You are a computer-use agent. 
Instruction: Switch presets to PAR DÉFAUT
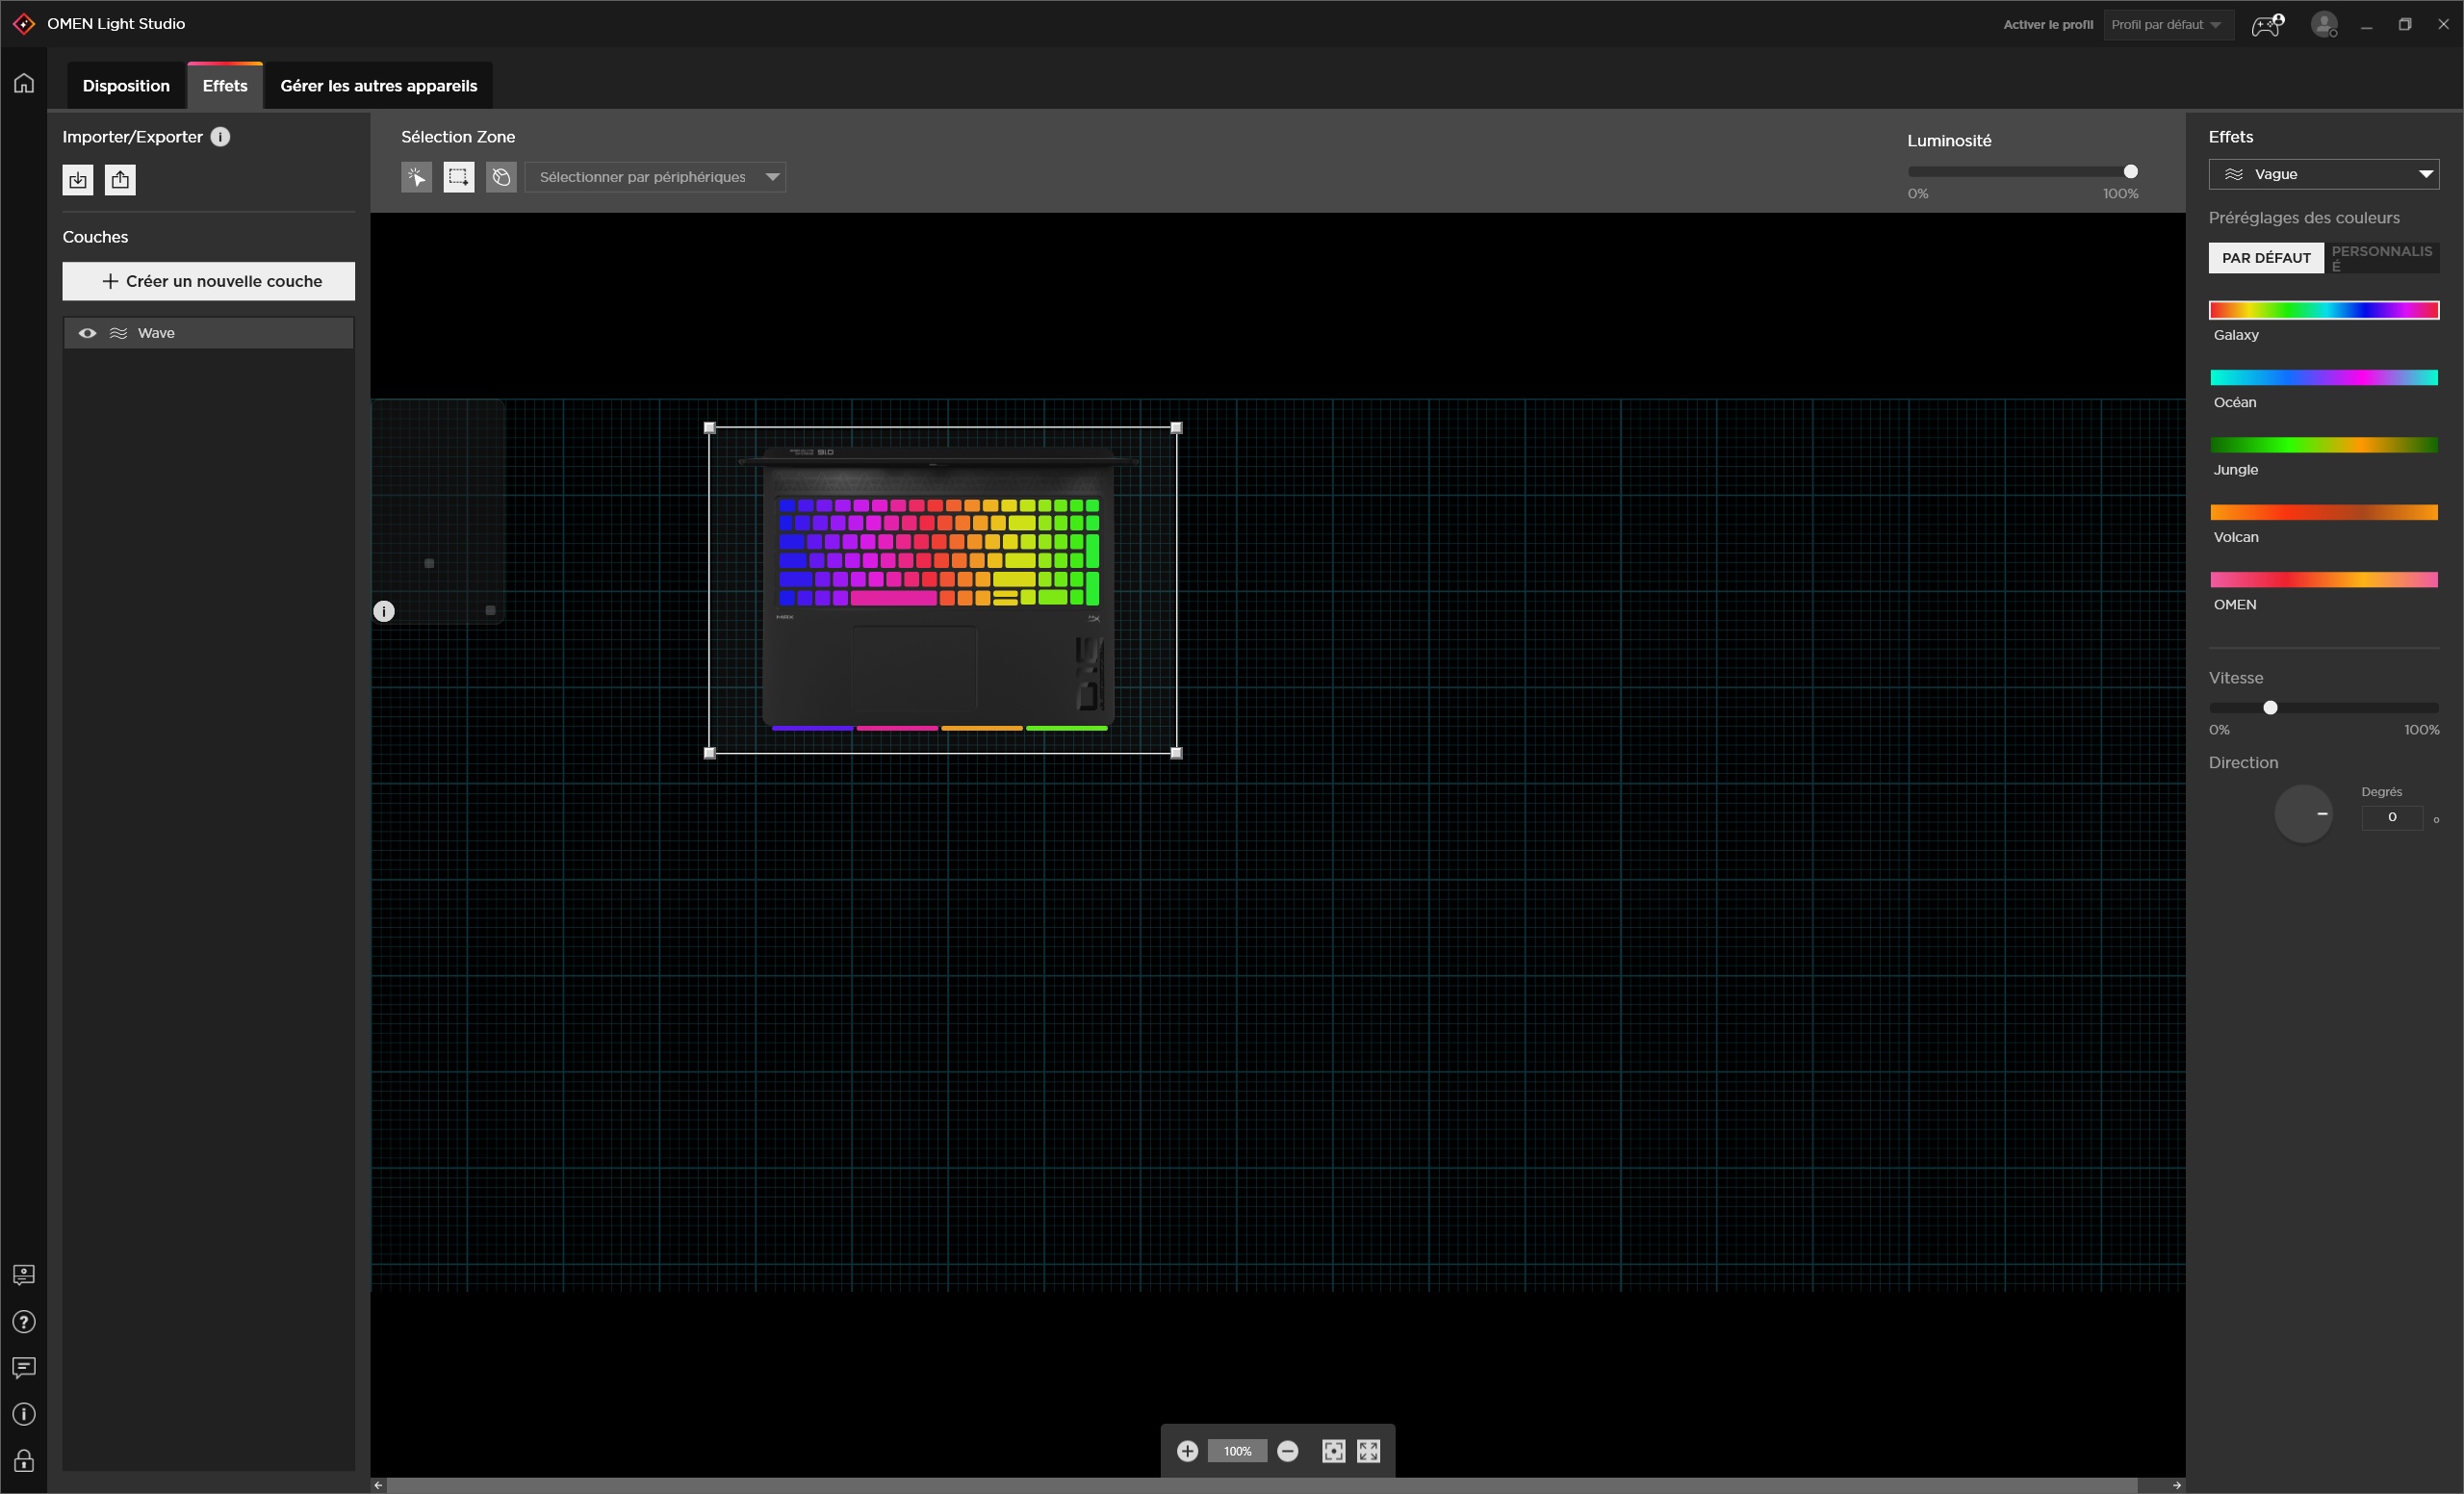[x=2266, y=258]
